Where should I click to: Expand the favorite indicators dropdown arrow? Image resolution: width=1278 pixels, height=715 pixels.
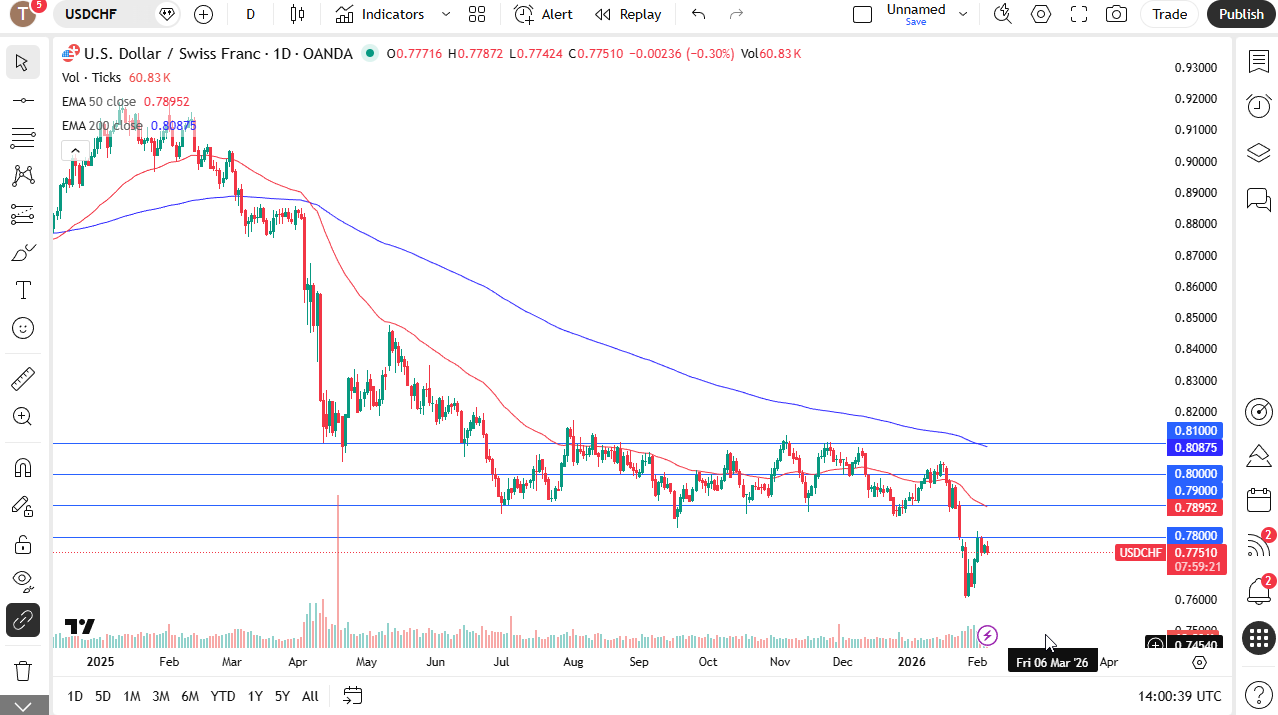pos(446,14)
